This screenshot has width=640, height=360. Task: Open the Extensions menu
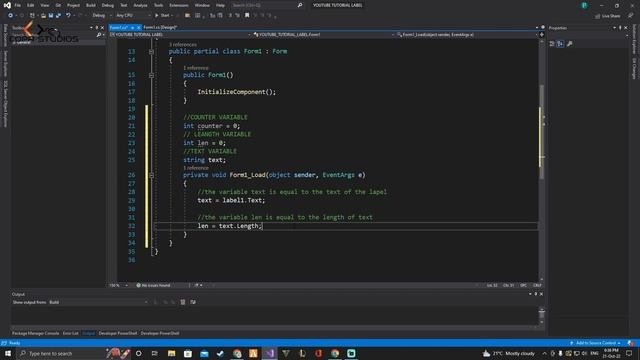click(x=179, y=5)
